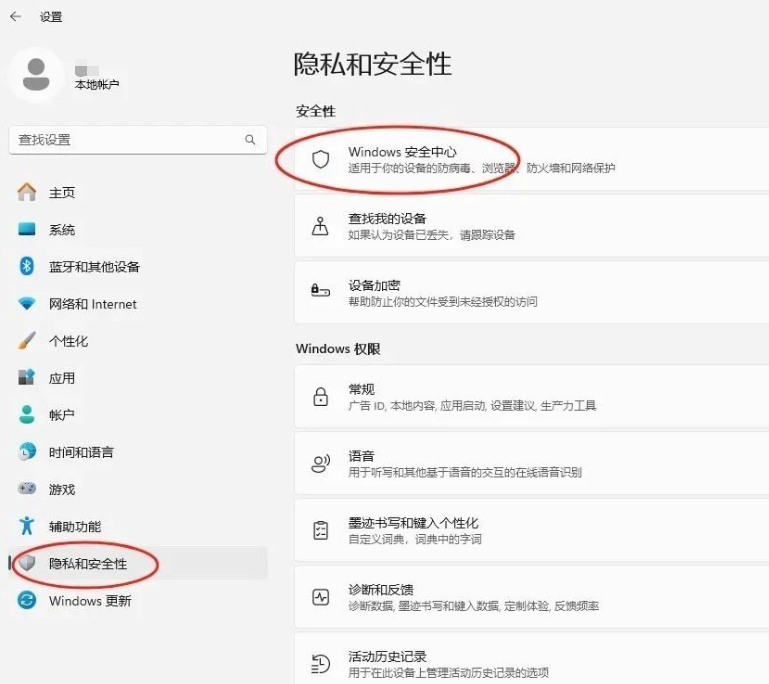Click the 语音 speech icon

click(x=320, y=463)
